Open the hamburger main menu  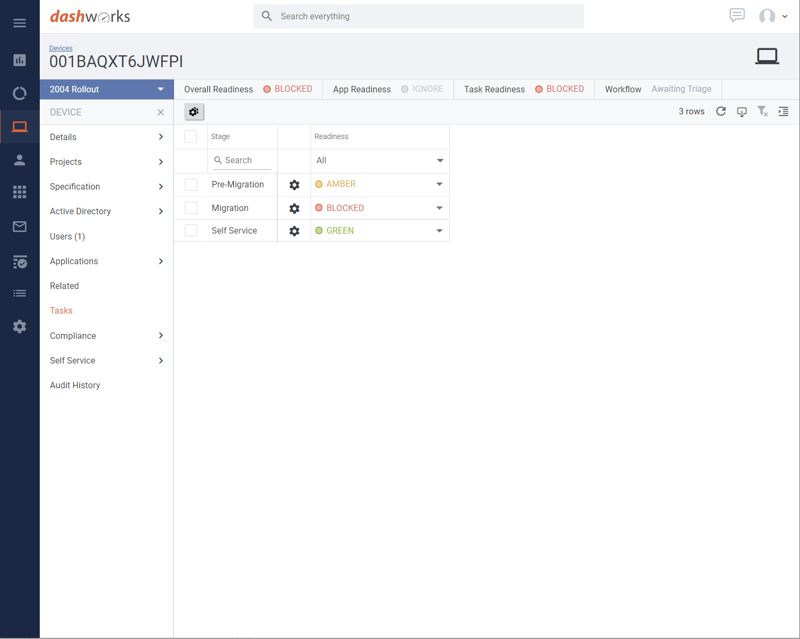(19, 23)
